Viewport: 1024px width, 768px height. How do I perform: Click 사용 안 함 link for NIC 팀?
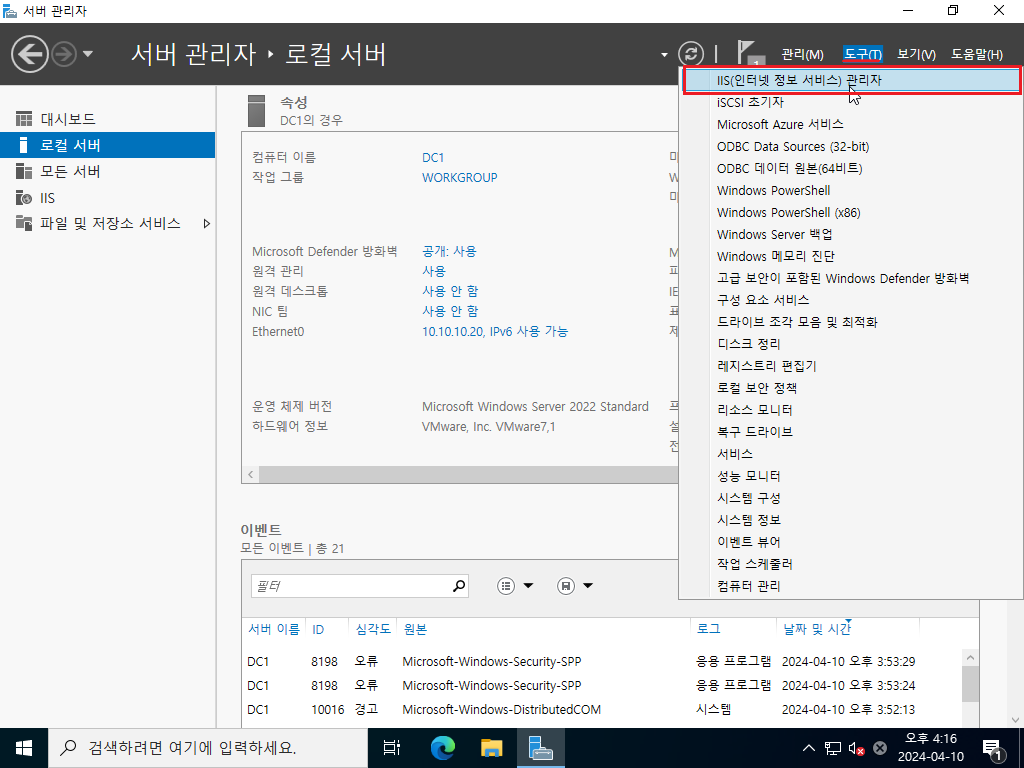450,312
